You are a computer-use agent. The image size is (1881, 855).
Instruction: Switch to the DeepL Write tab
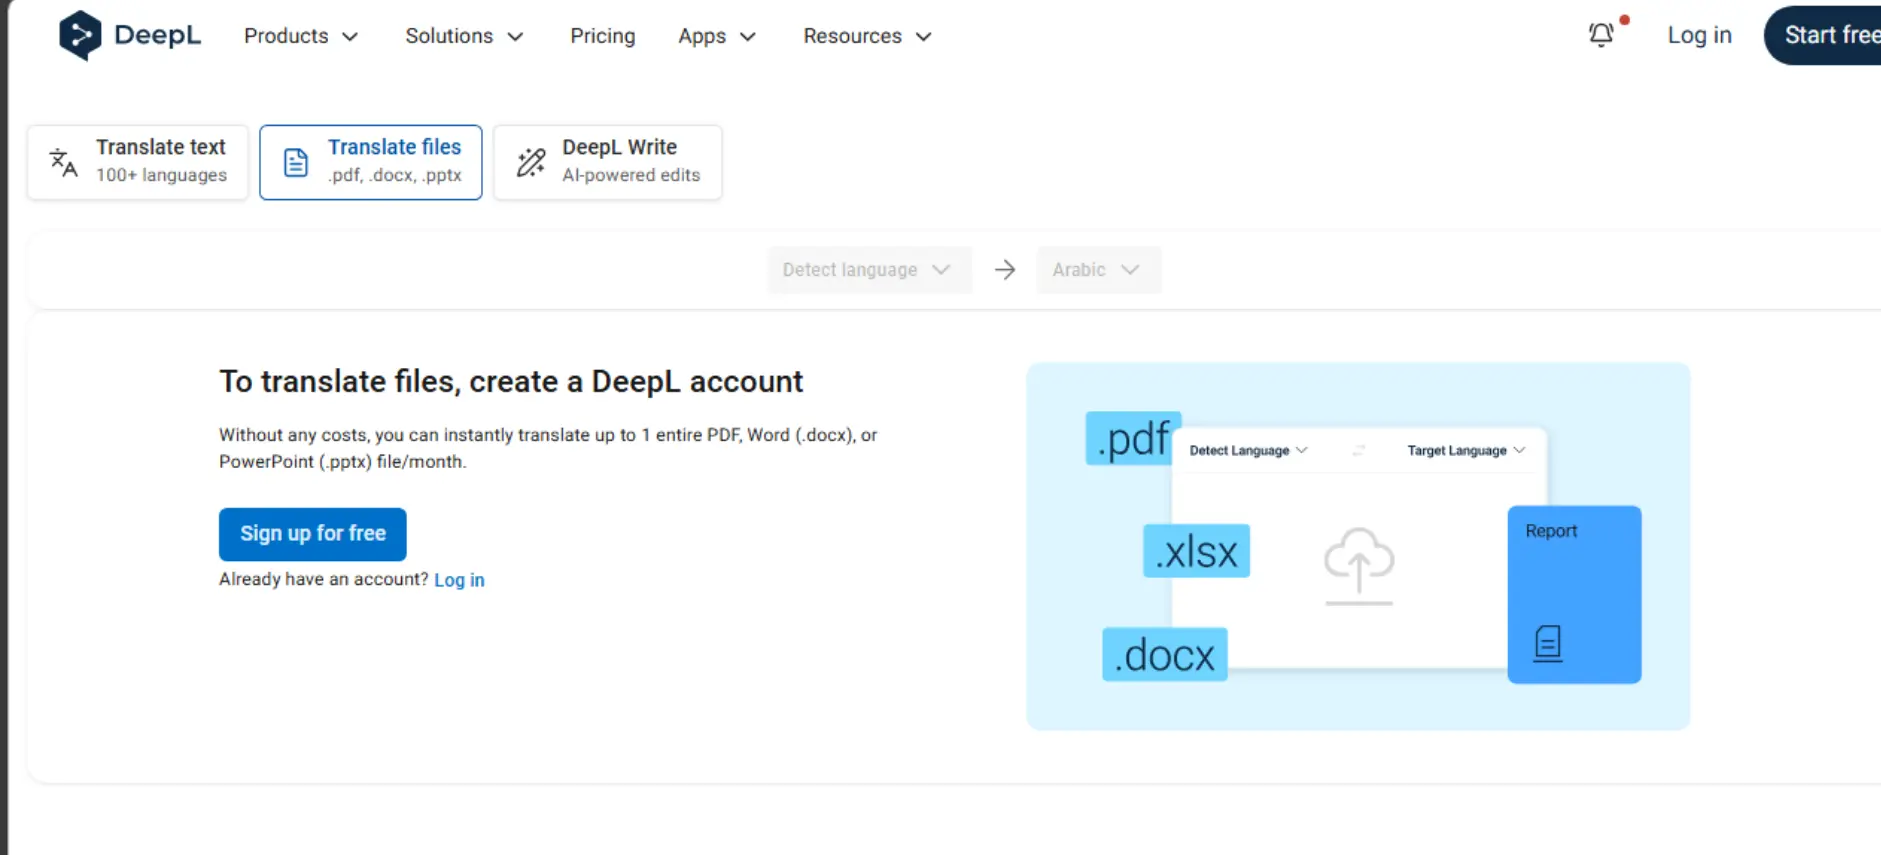[608, 162]
